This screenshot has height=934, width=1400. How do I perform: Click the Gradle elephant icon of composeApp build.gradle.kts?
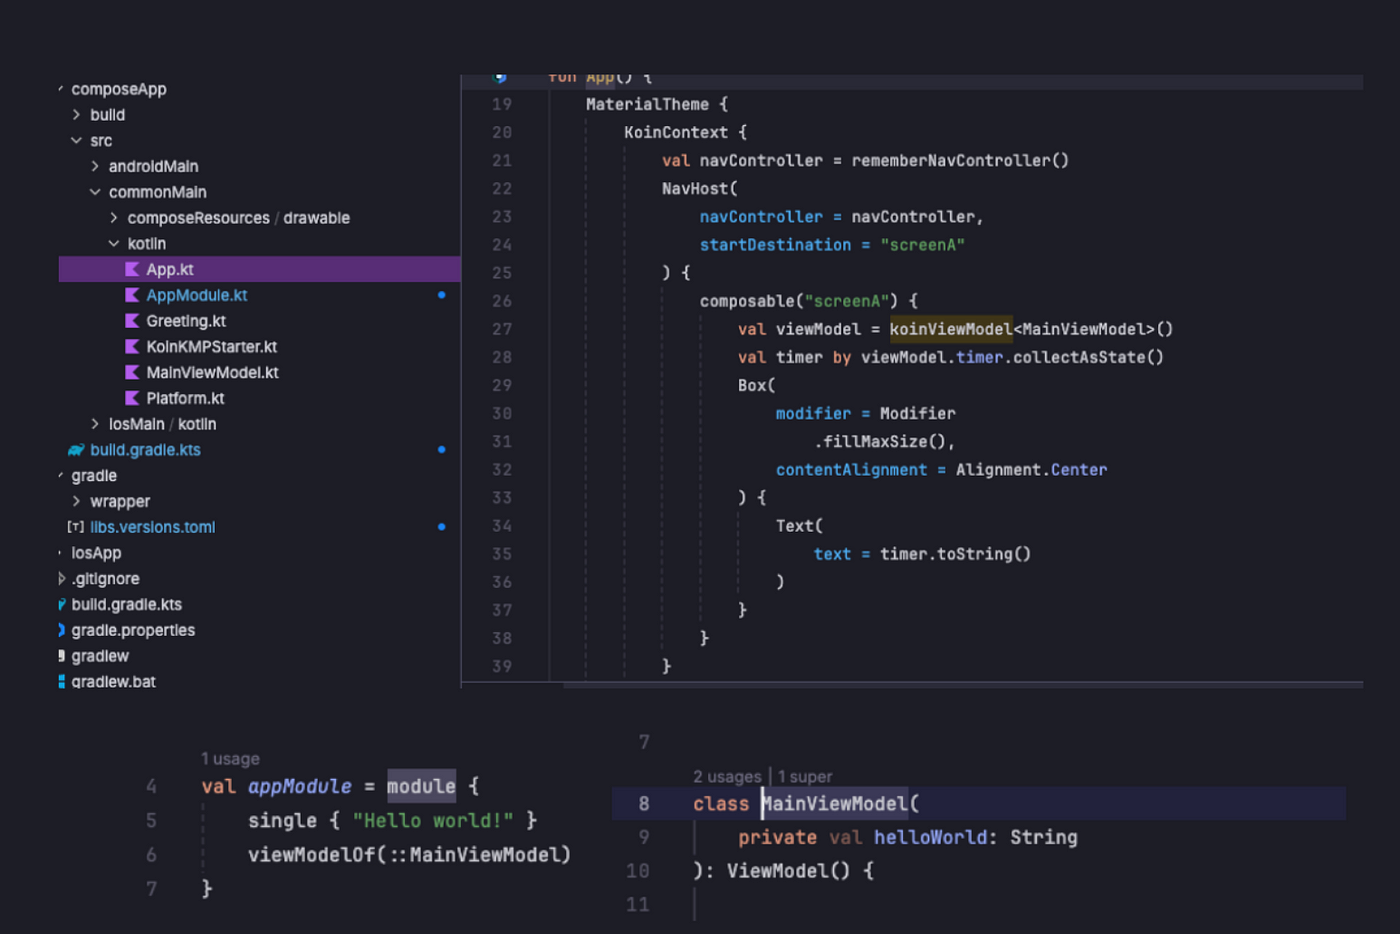(76, 450)
